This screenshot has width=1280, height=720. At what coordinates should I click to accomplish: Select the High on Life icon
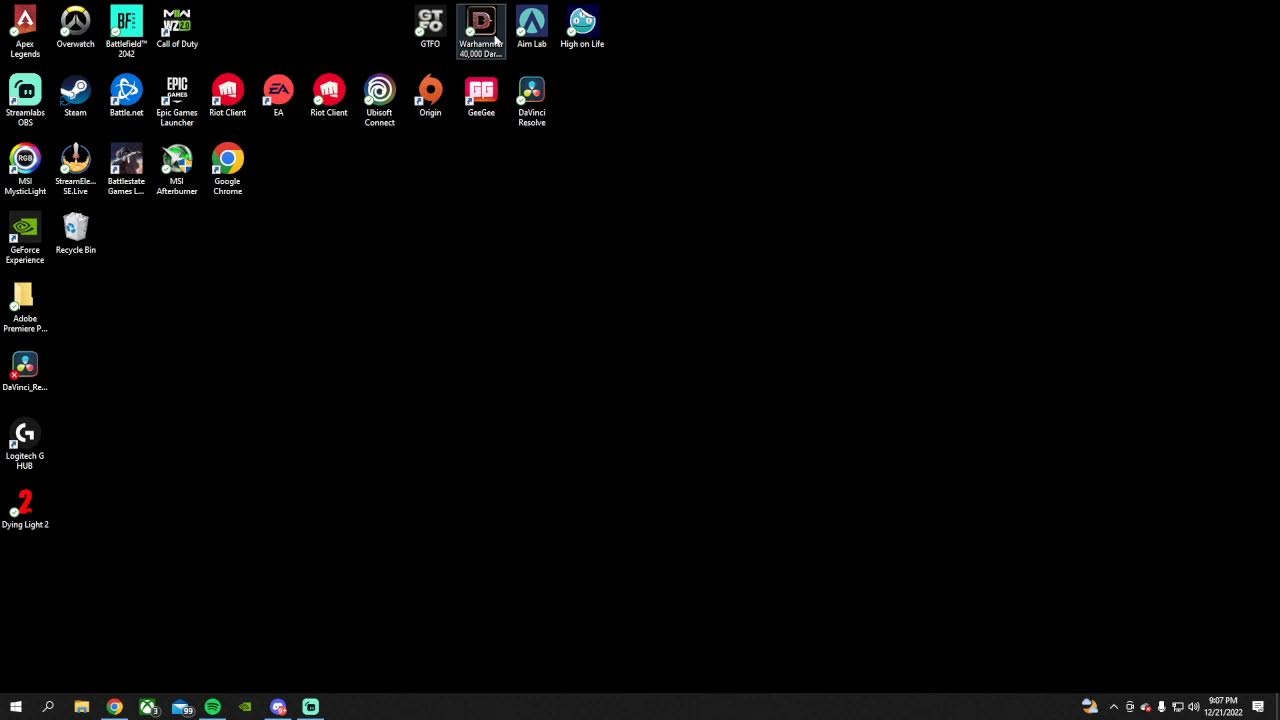[582, 28]
